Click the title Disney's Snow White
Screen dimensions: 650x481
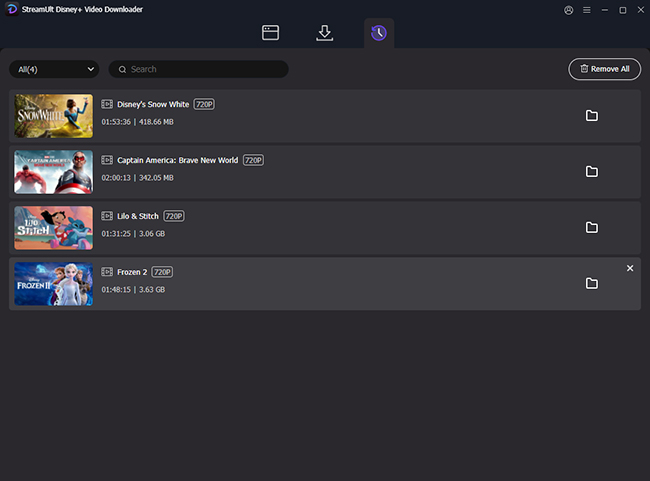(153, 104)
